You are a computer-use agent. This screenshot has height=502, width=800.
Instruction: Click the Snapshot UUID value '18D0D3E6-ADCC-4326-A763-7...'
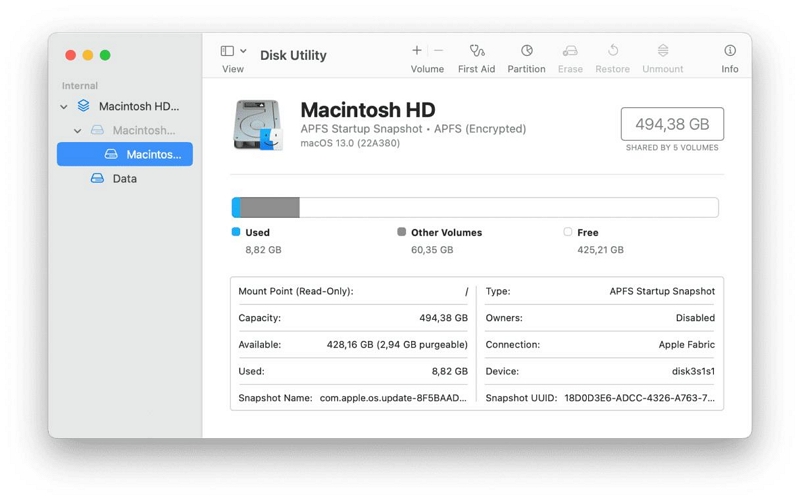click(639, 398)
